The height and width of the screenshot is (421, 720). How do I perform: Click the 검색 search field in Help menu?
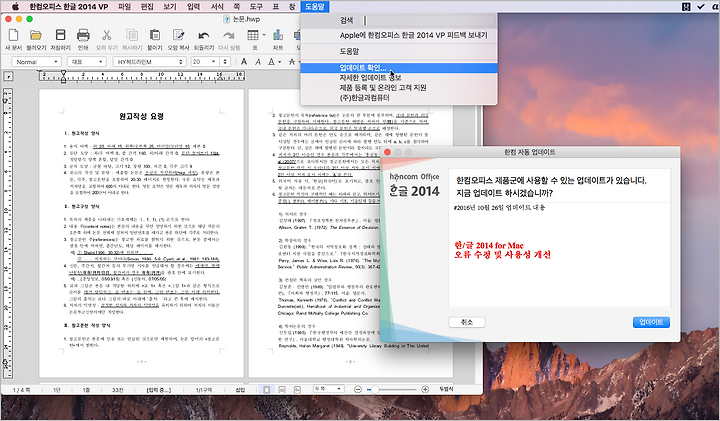(x=428, y=20)
